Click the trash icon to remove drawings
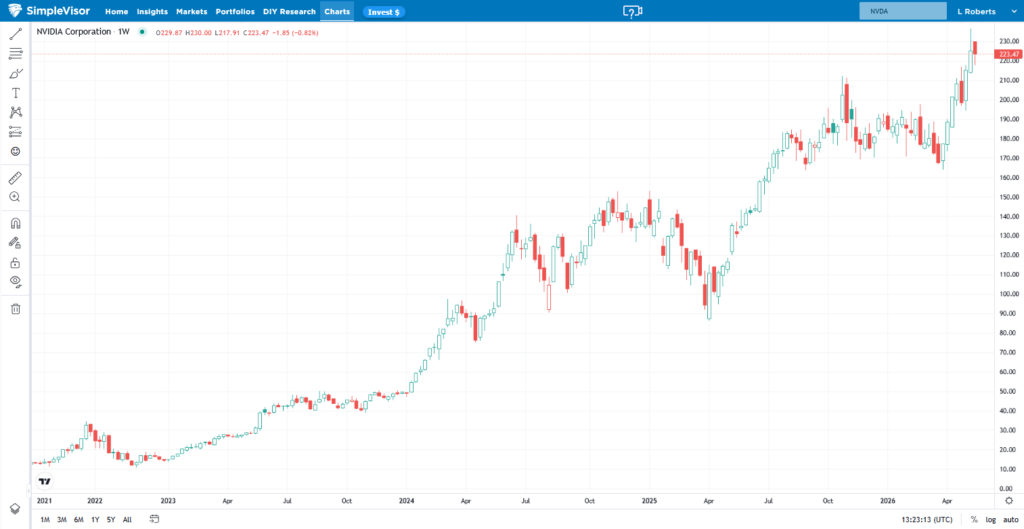Image resolution: width=1024 pixels, height=529 pixels. [16, 308]
